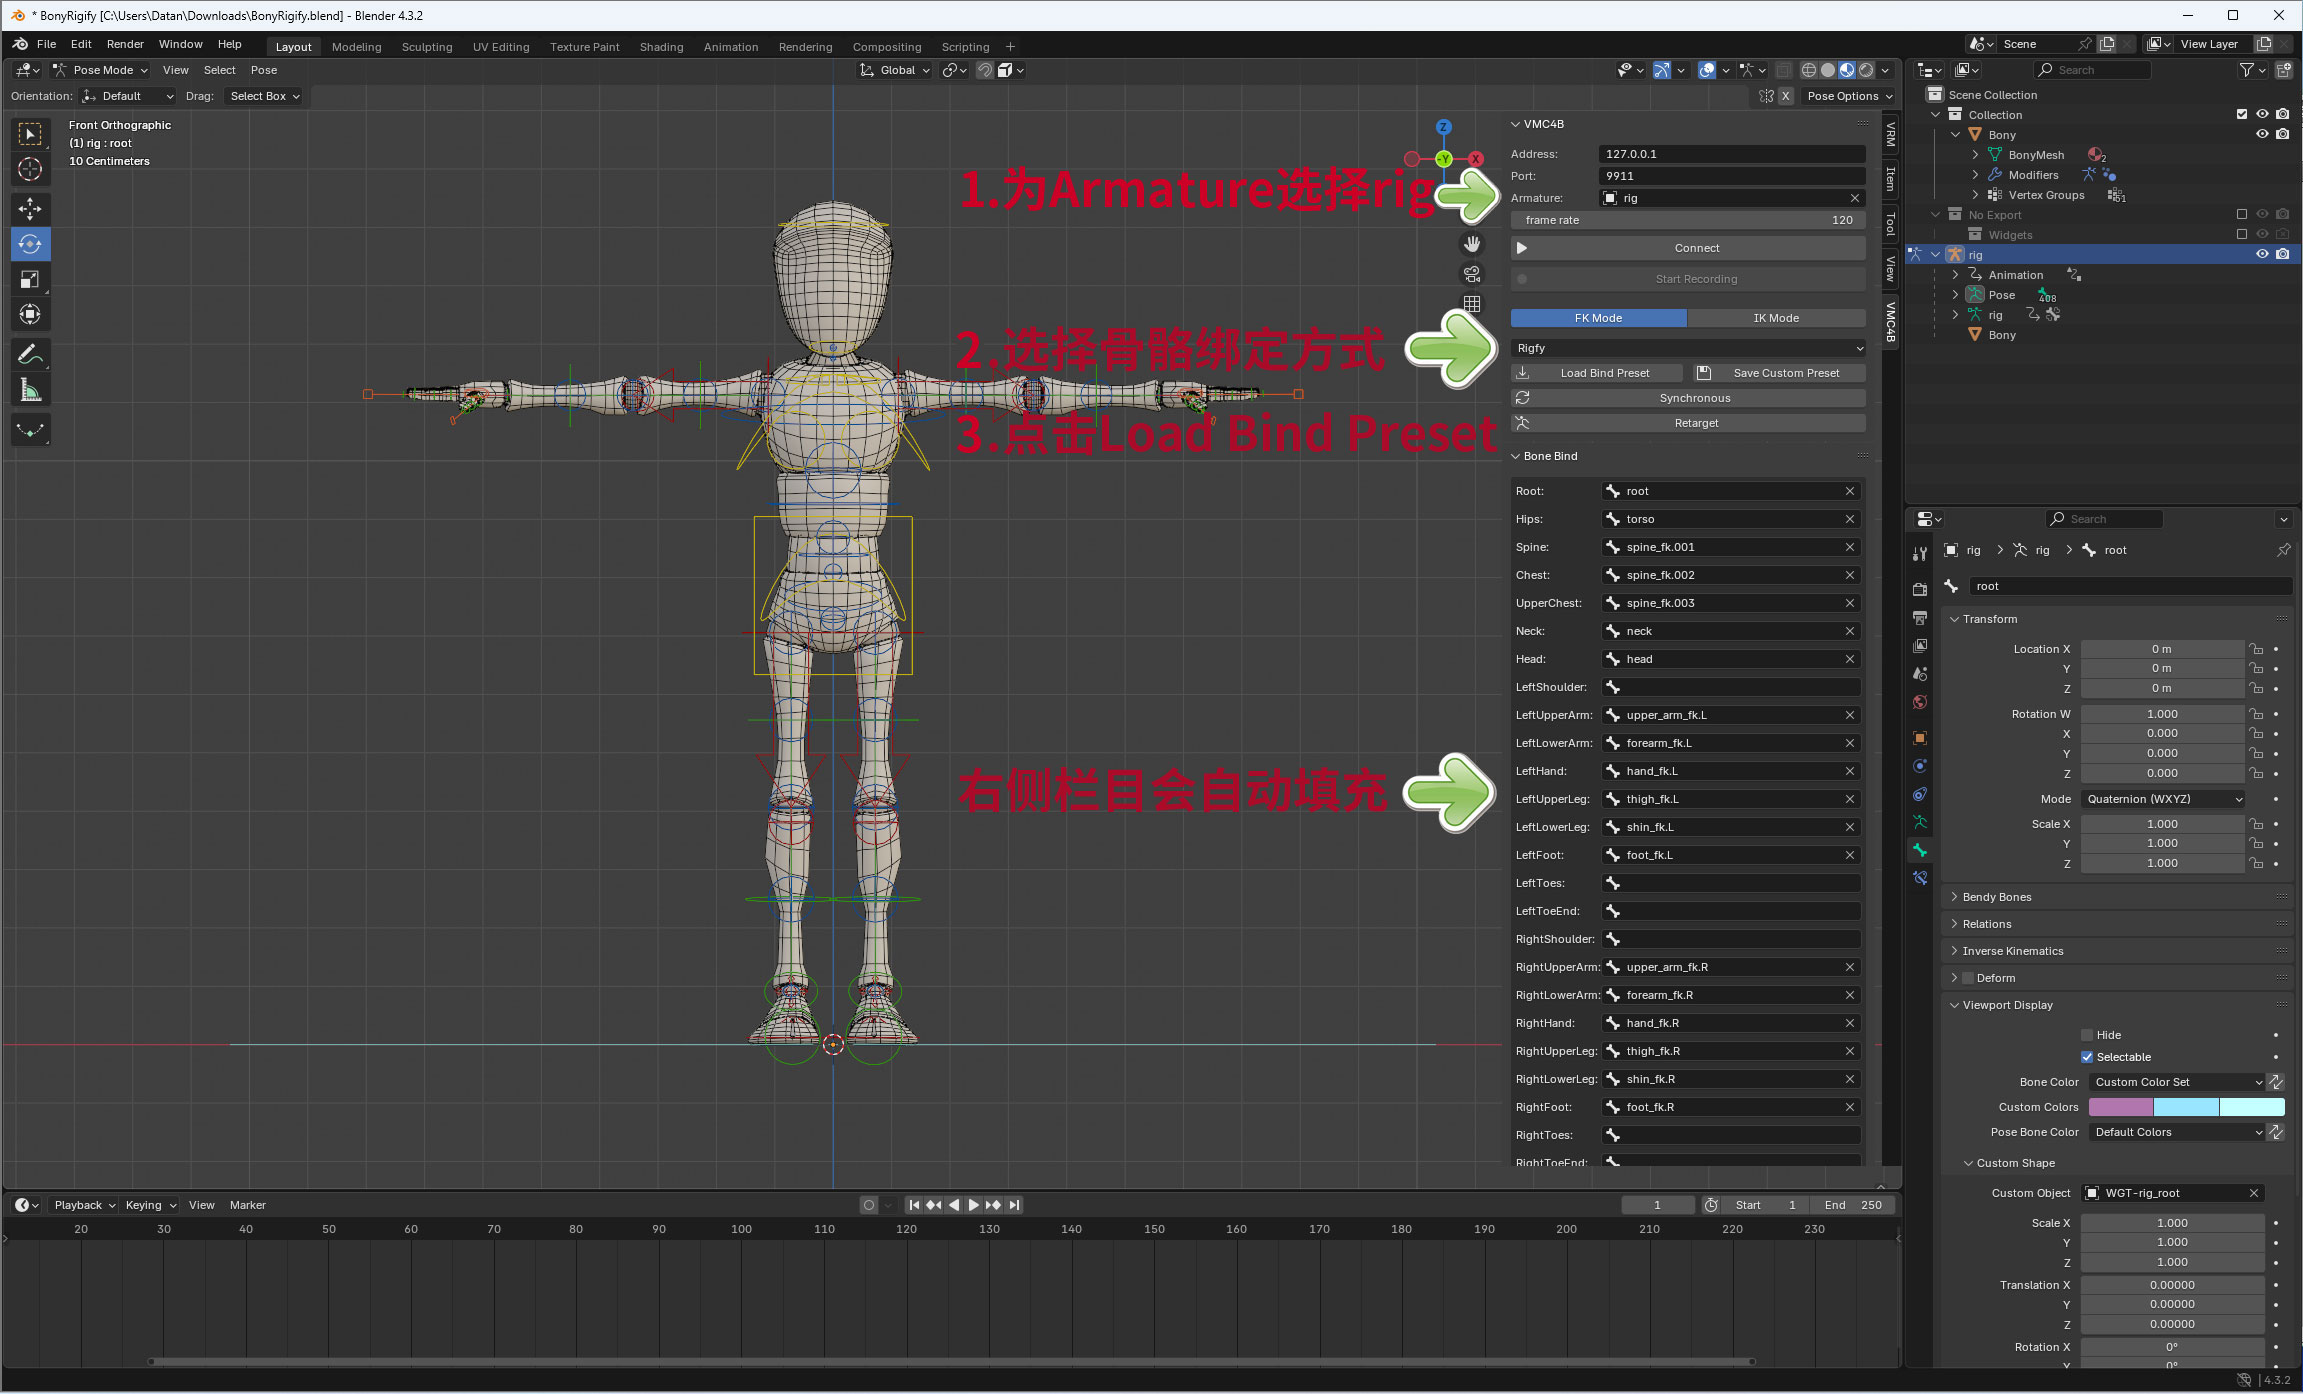Open Bone properties tab icon
This screenshot has height=1394, width=2303.
pos(1919,850)
